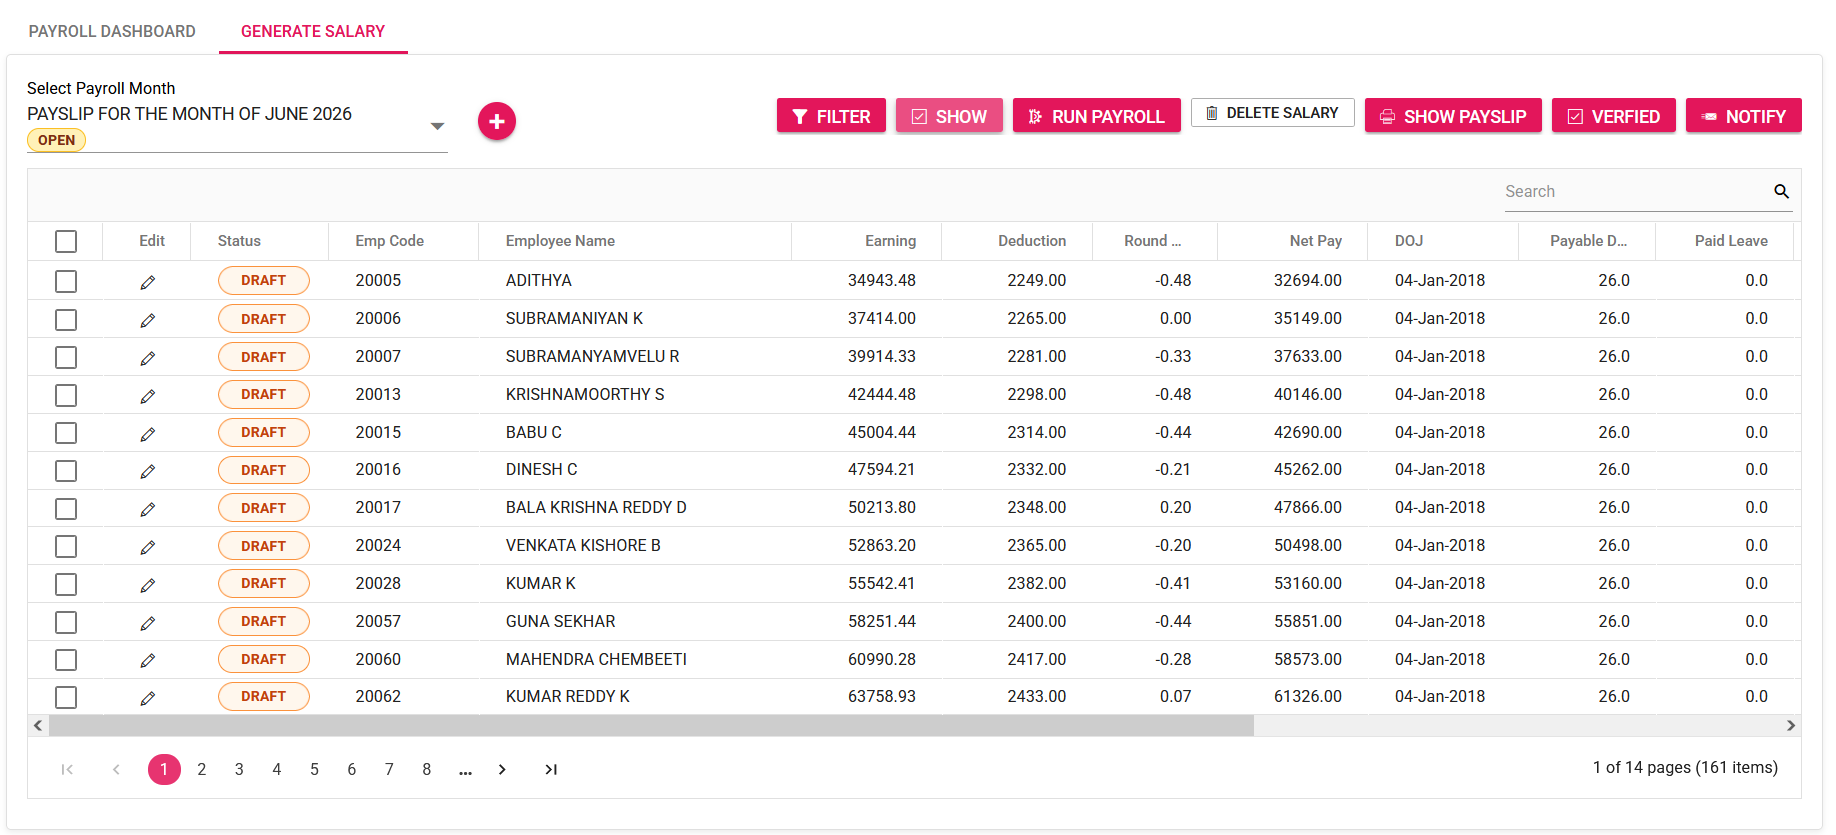Image resolution: width=1836 pixels, height=835 pixels.
Task: Go to previous page arrow
Action: tap(116, 769)
